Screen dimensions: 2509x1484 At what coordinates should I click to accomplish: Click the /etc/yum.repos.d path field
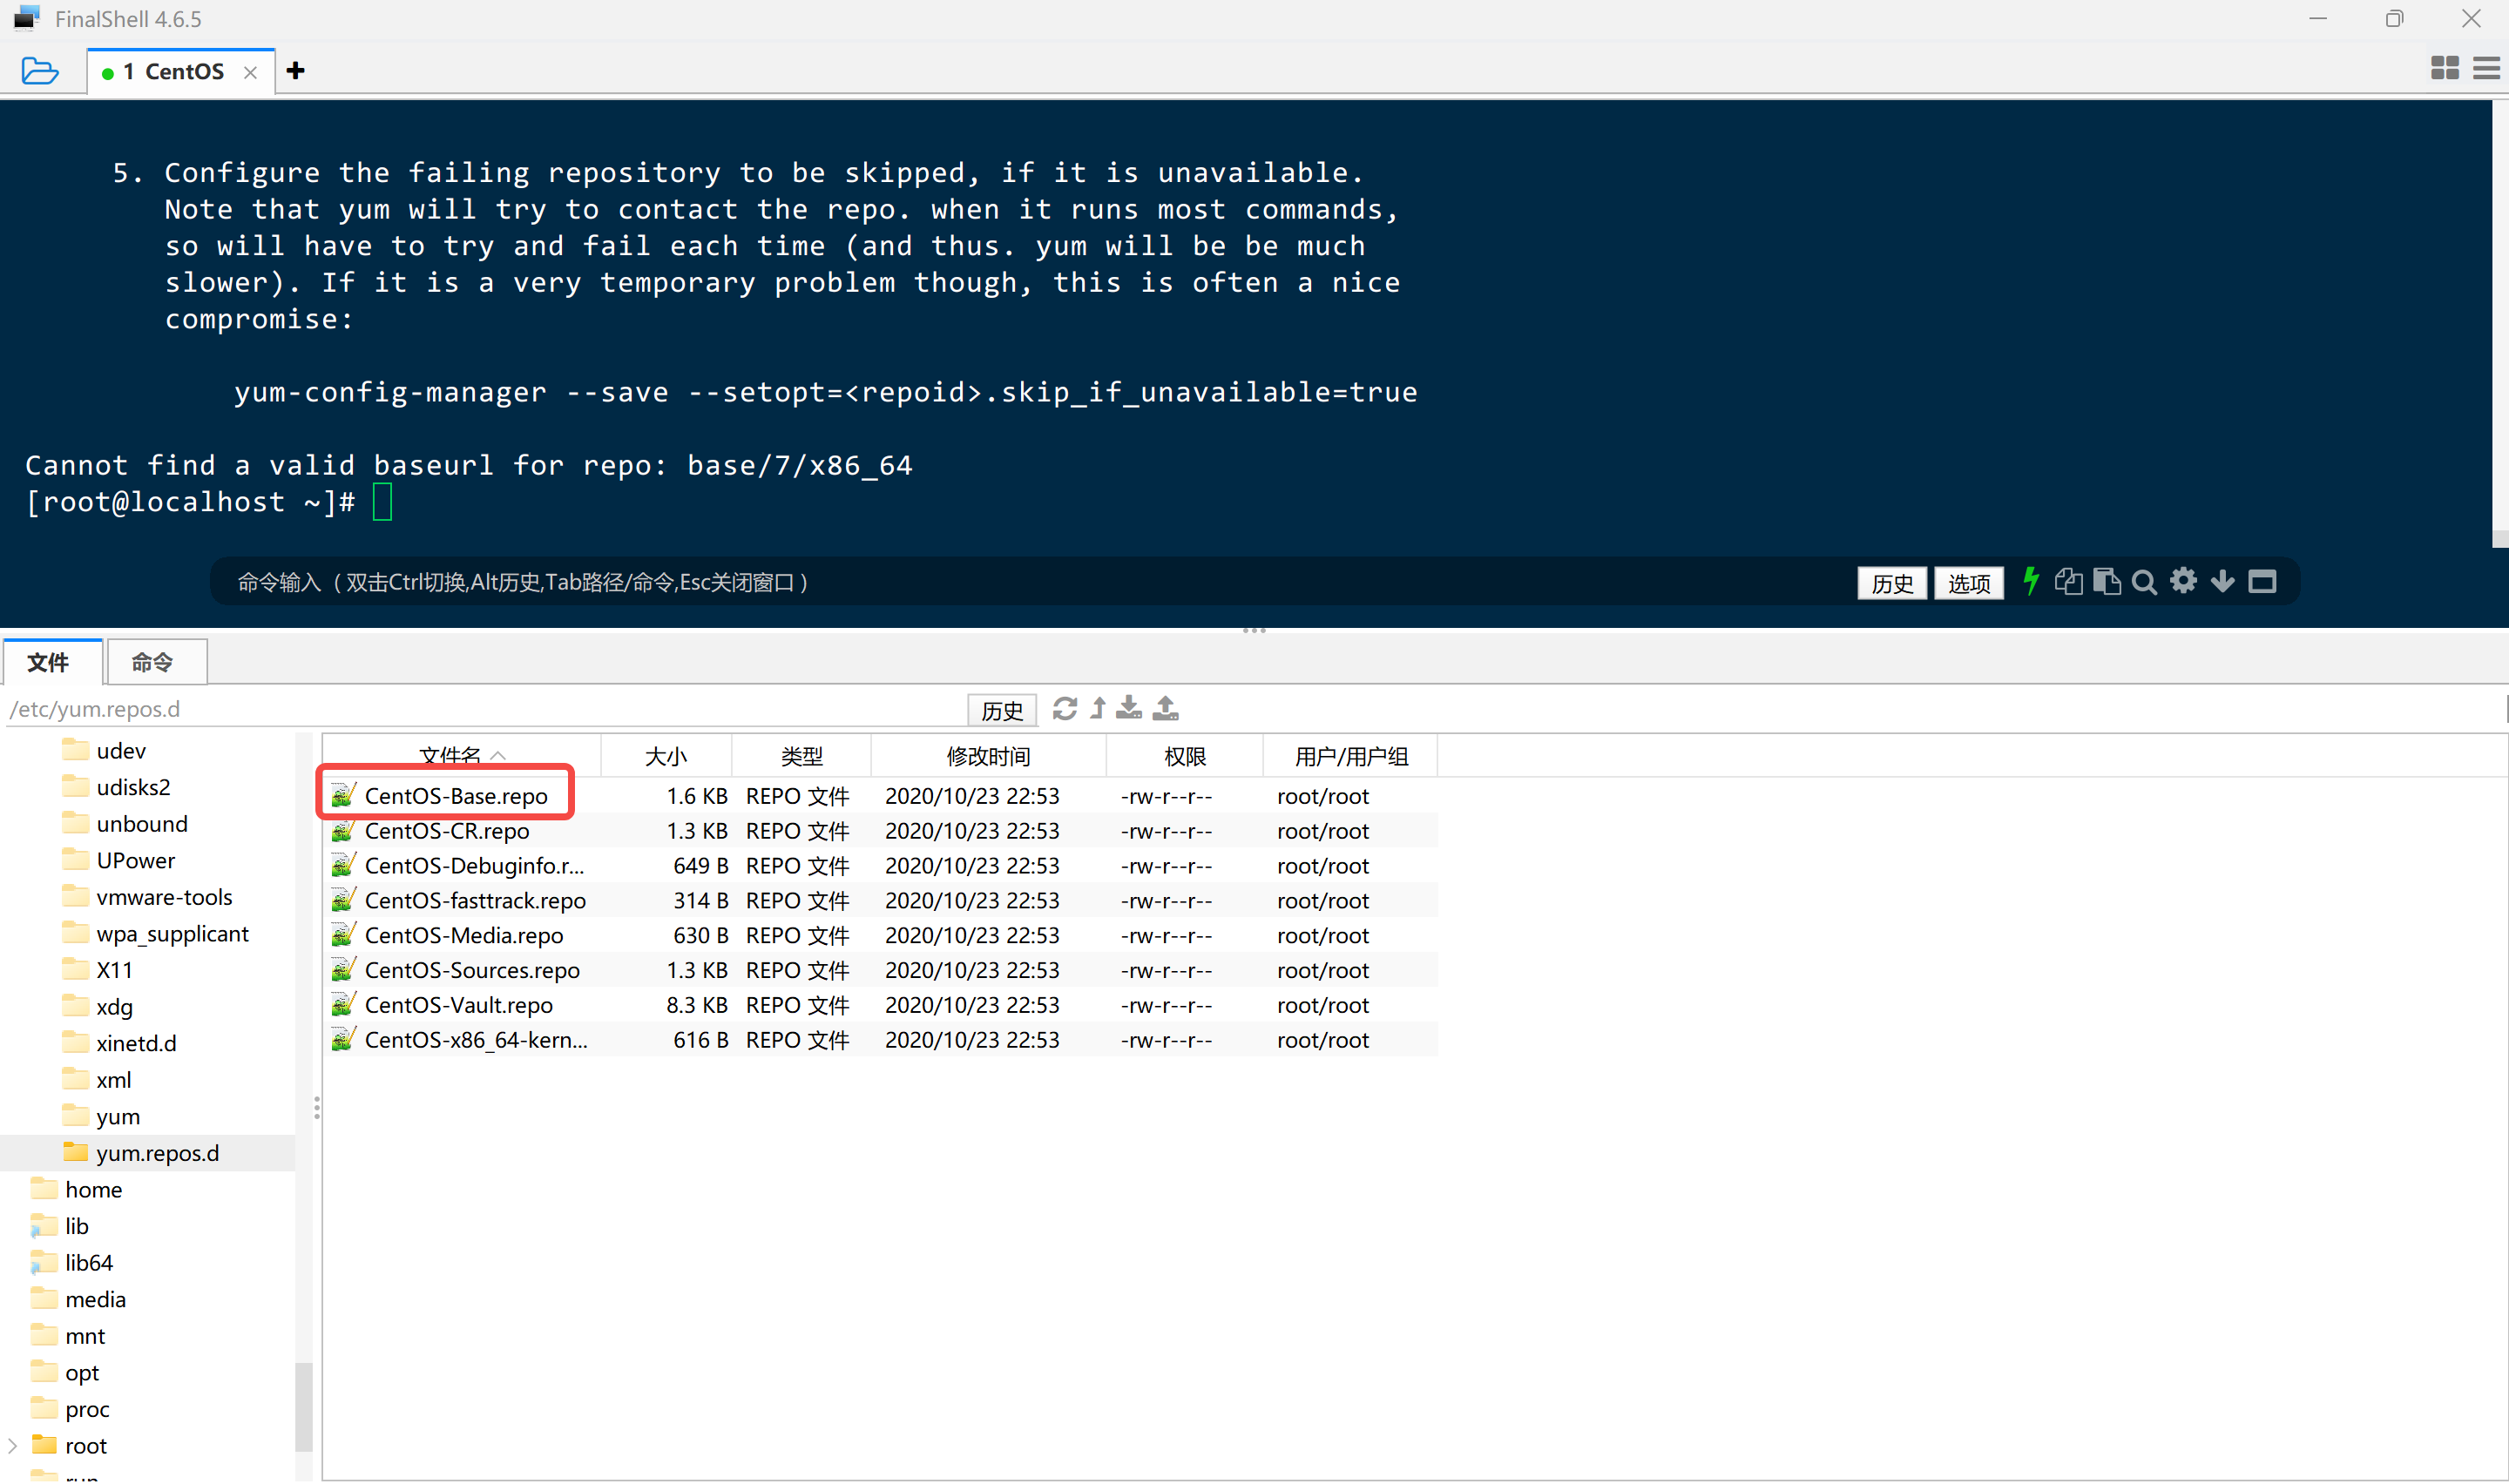pos(480,709)
